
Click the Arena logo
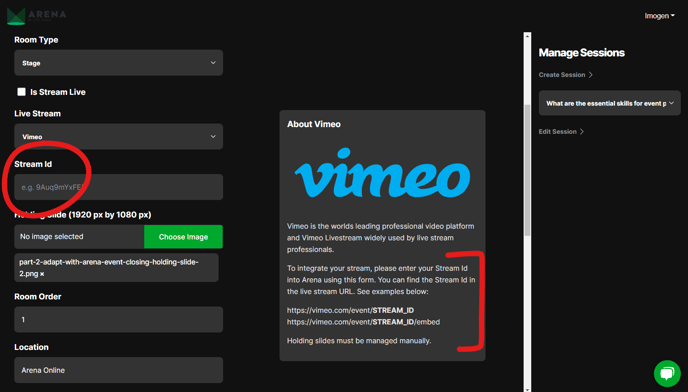(36, 16)
